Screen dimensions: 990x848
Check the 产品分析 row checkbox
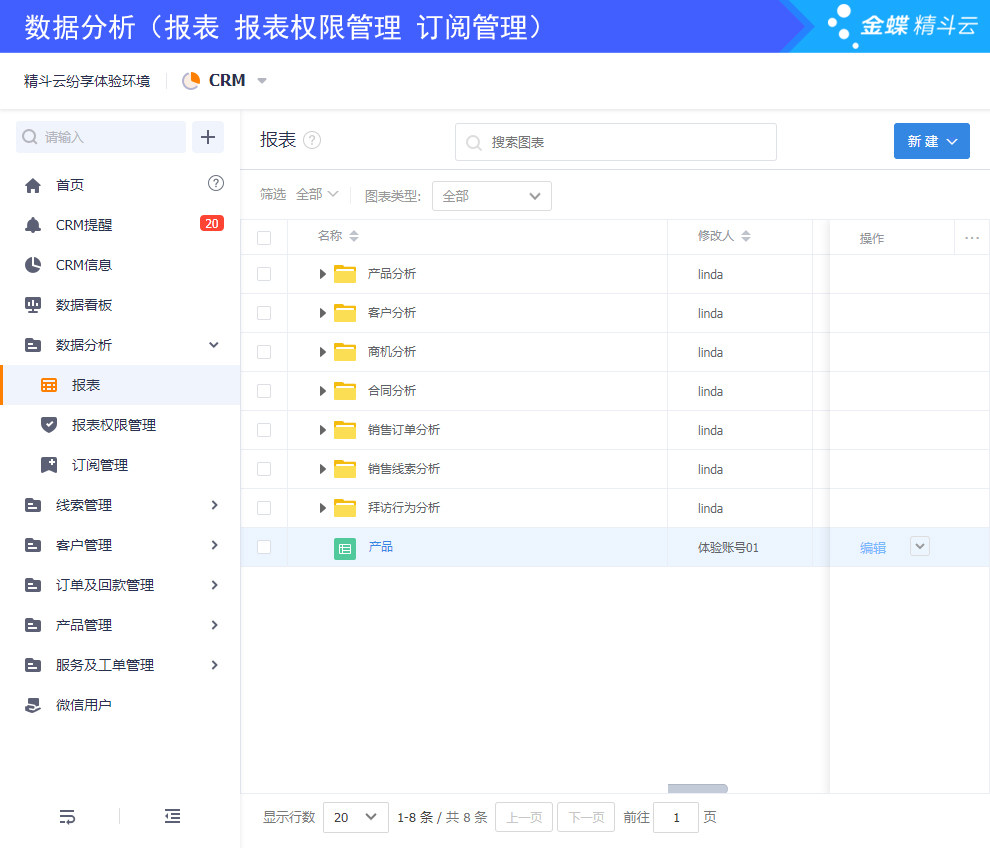coord(264,274)
